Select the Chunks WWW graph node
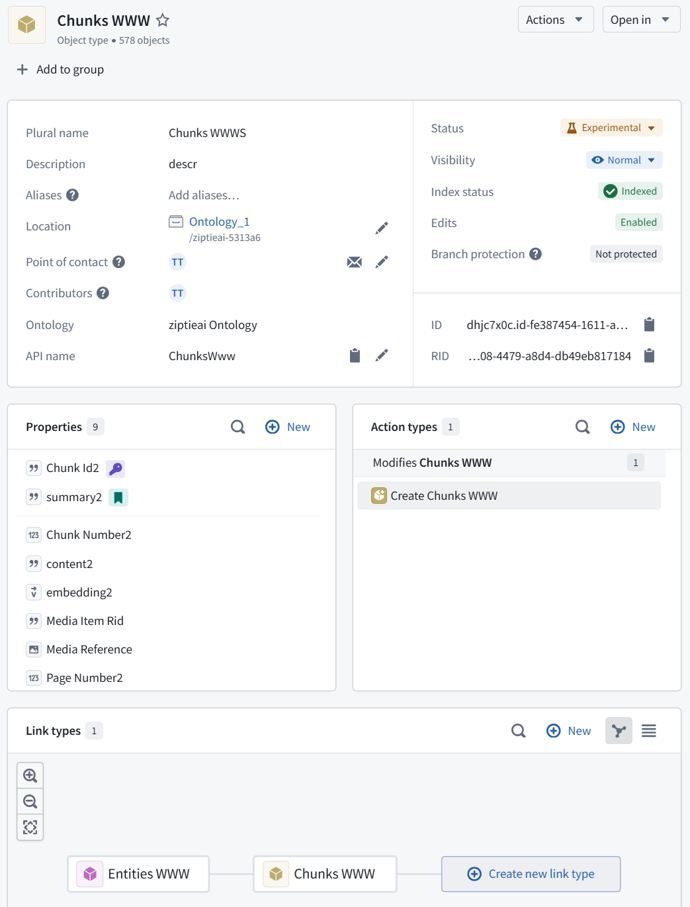 pos(325,874)
